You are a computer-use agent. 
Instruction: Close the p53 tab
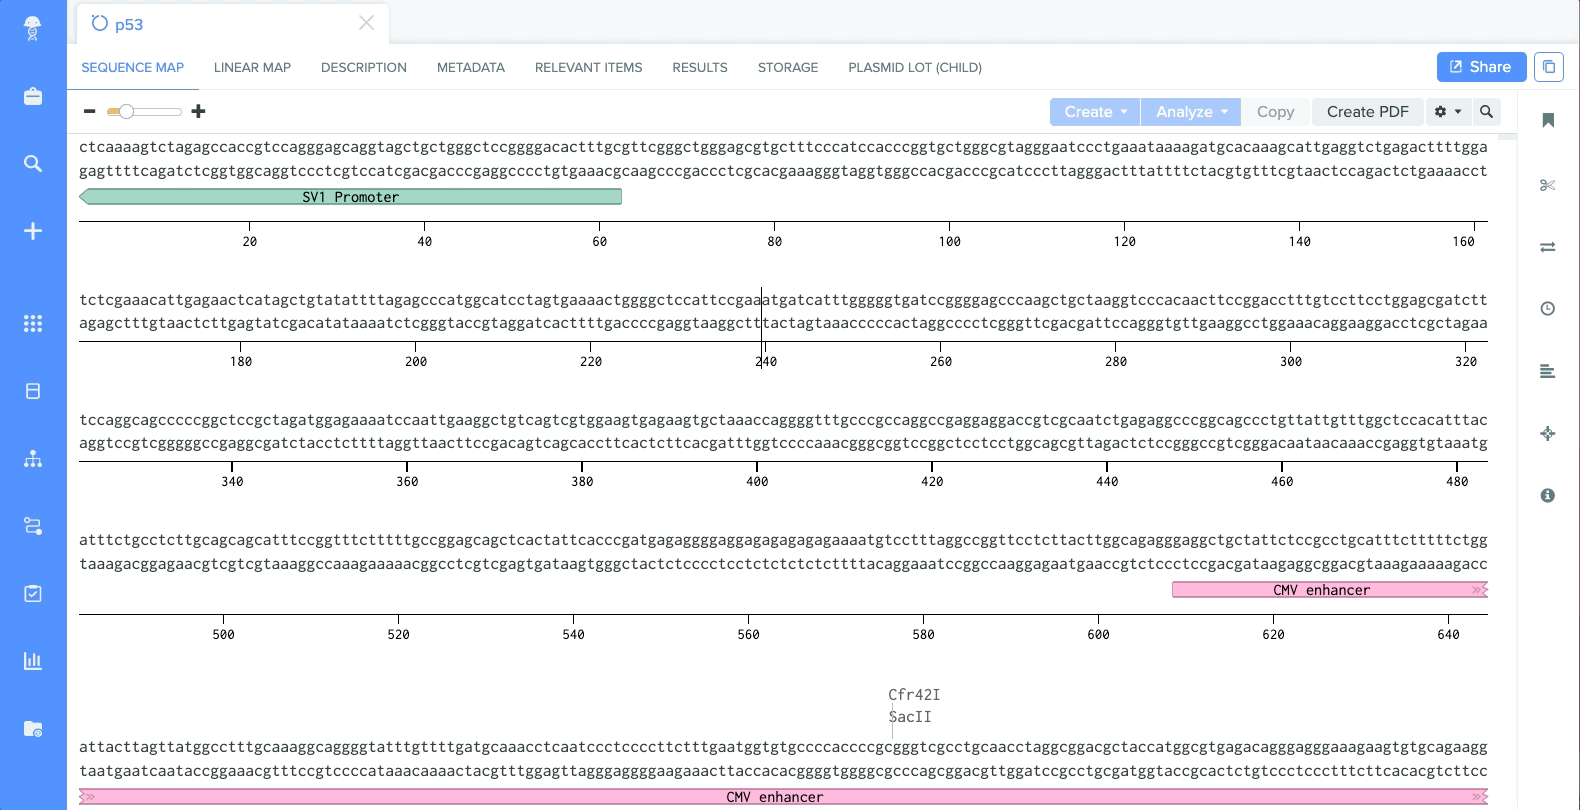[367, 23]
